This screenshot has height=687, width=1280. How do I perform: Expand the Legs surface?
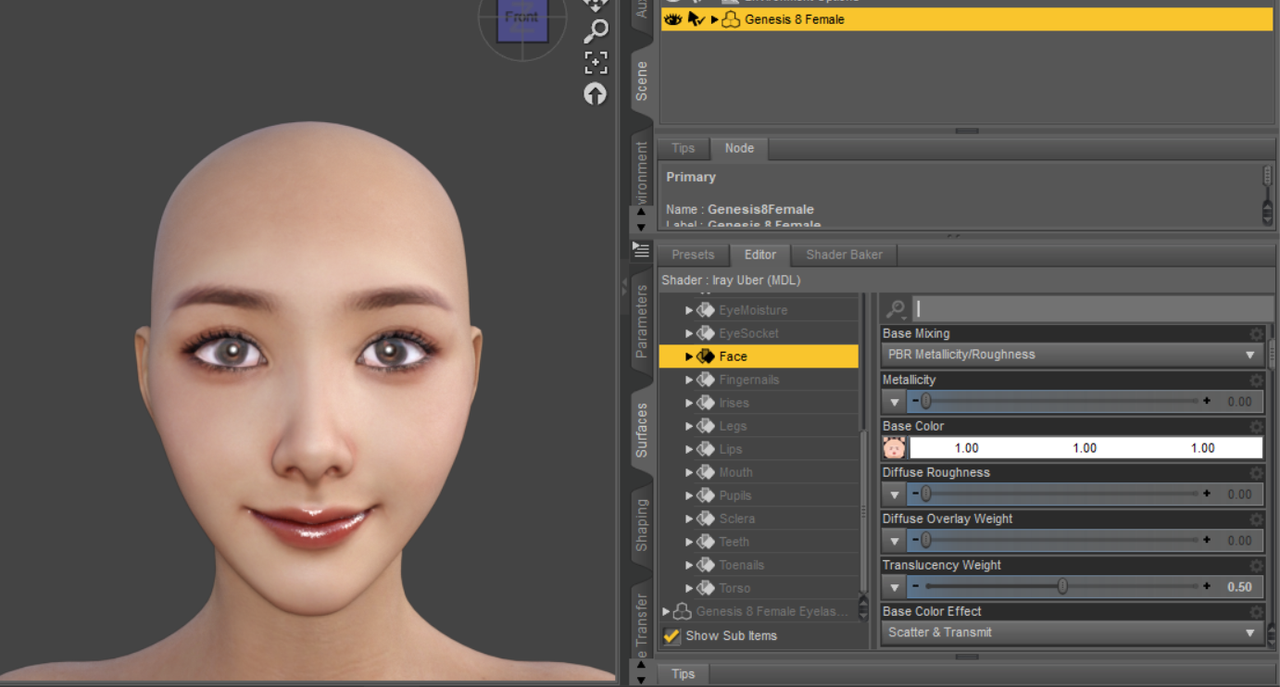tap(689, 426)
